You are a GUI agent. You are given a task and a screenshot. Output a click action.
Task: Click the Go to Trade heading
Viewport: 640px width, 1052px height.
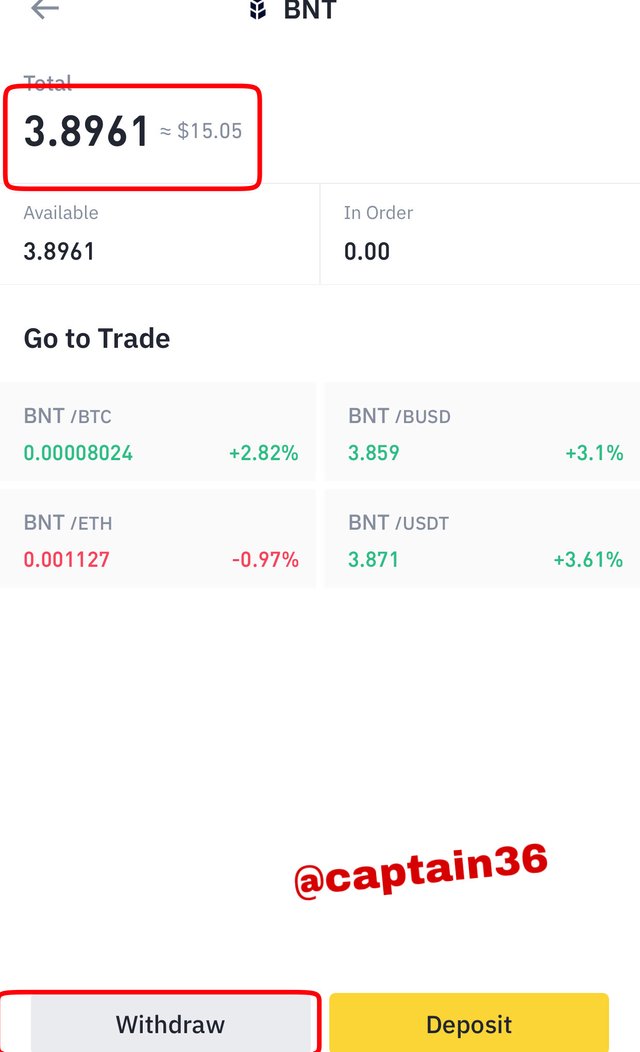[97, 338]
